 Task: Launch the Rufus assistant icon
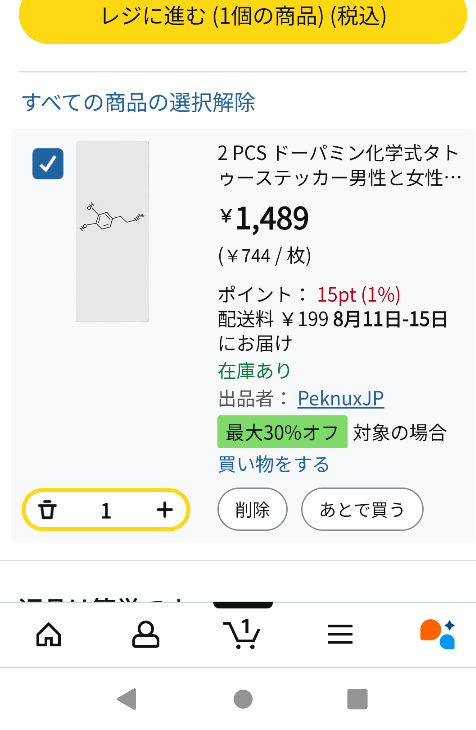(437, 634)
